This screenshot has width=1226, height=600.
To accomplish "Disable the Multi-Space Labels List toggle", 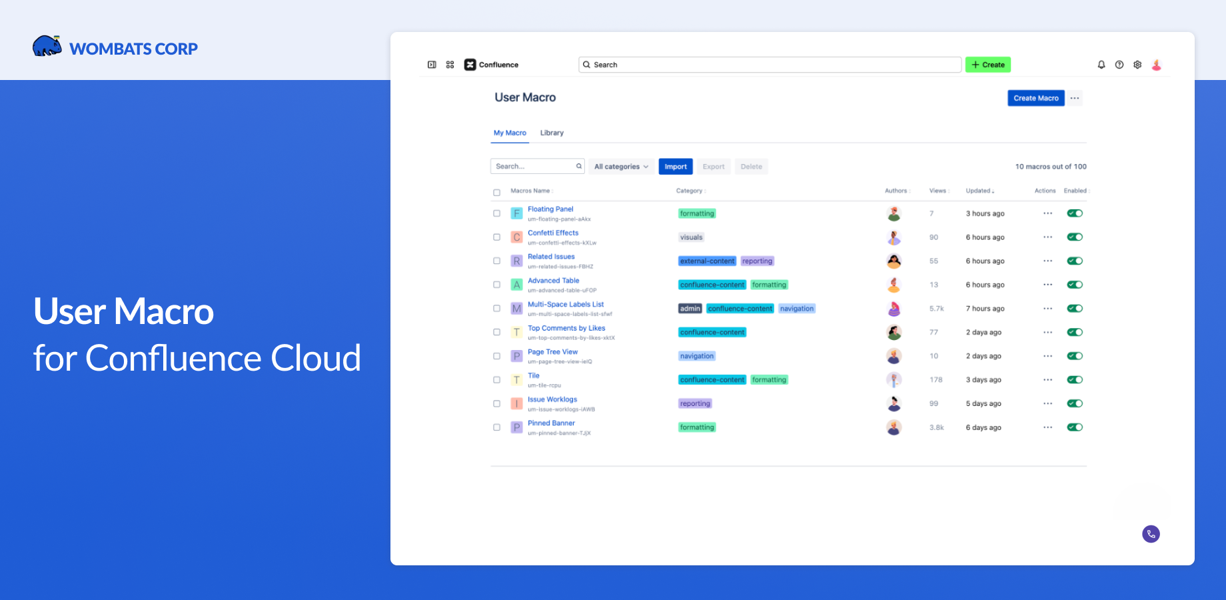I will coord(1075,309).
